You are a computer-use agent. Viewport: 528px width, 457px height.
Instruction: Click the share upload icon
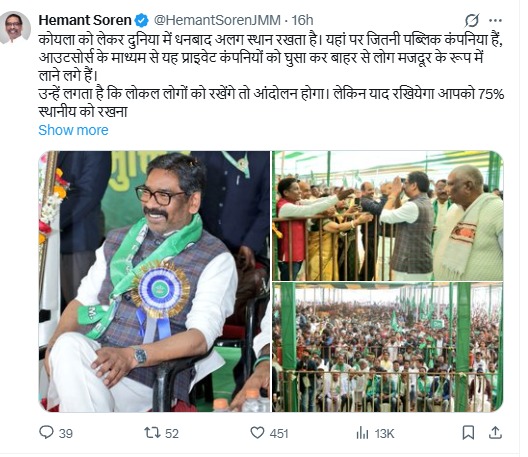click(495, 432)
